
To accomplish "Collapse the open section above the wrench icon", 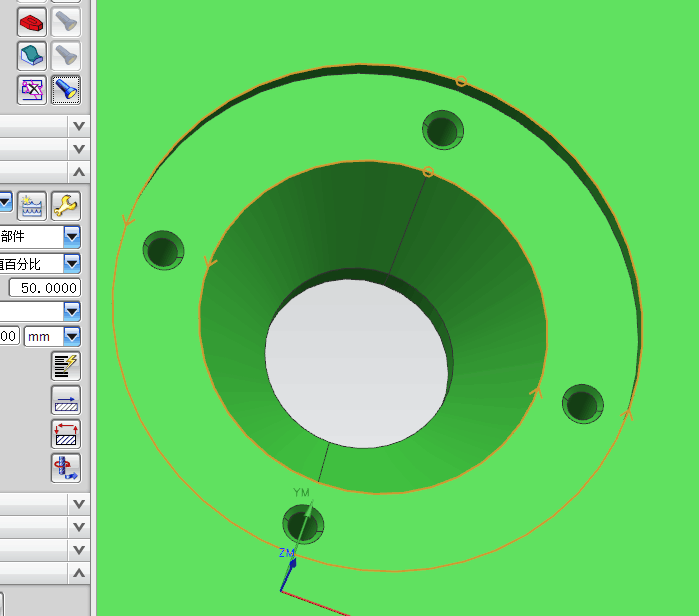I will tap(79, 172).
